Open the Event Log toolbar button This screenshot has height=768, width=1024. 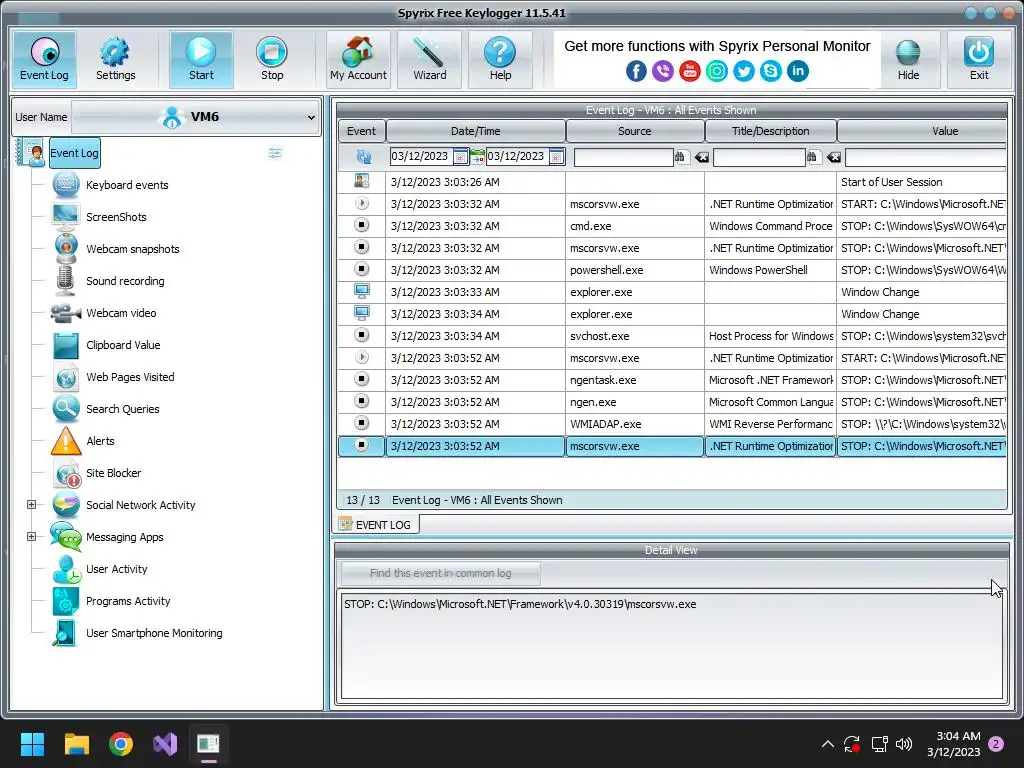click(x=44, y=59)
